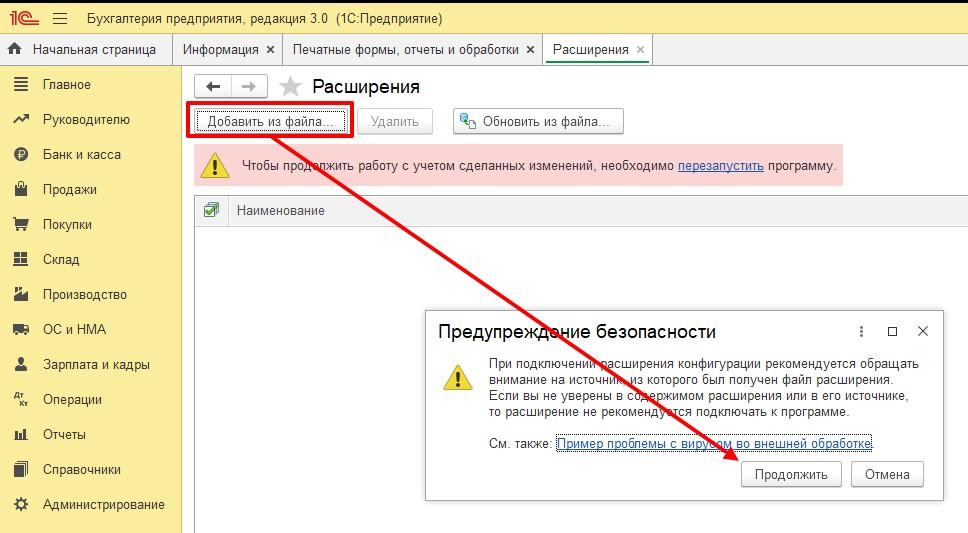This screenshot has width=968, height=533.
Task: Click Продолжить in the warning dialog
Action: click(791, 474)
